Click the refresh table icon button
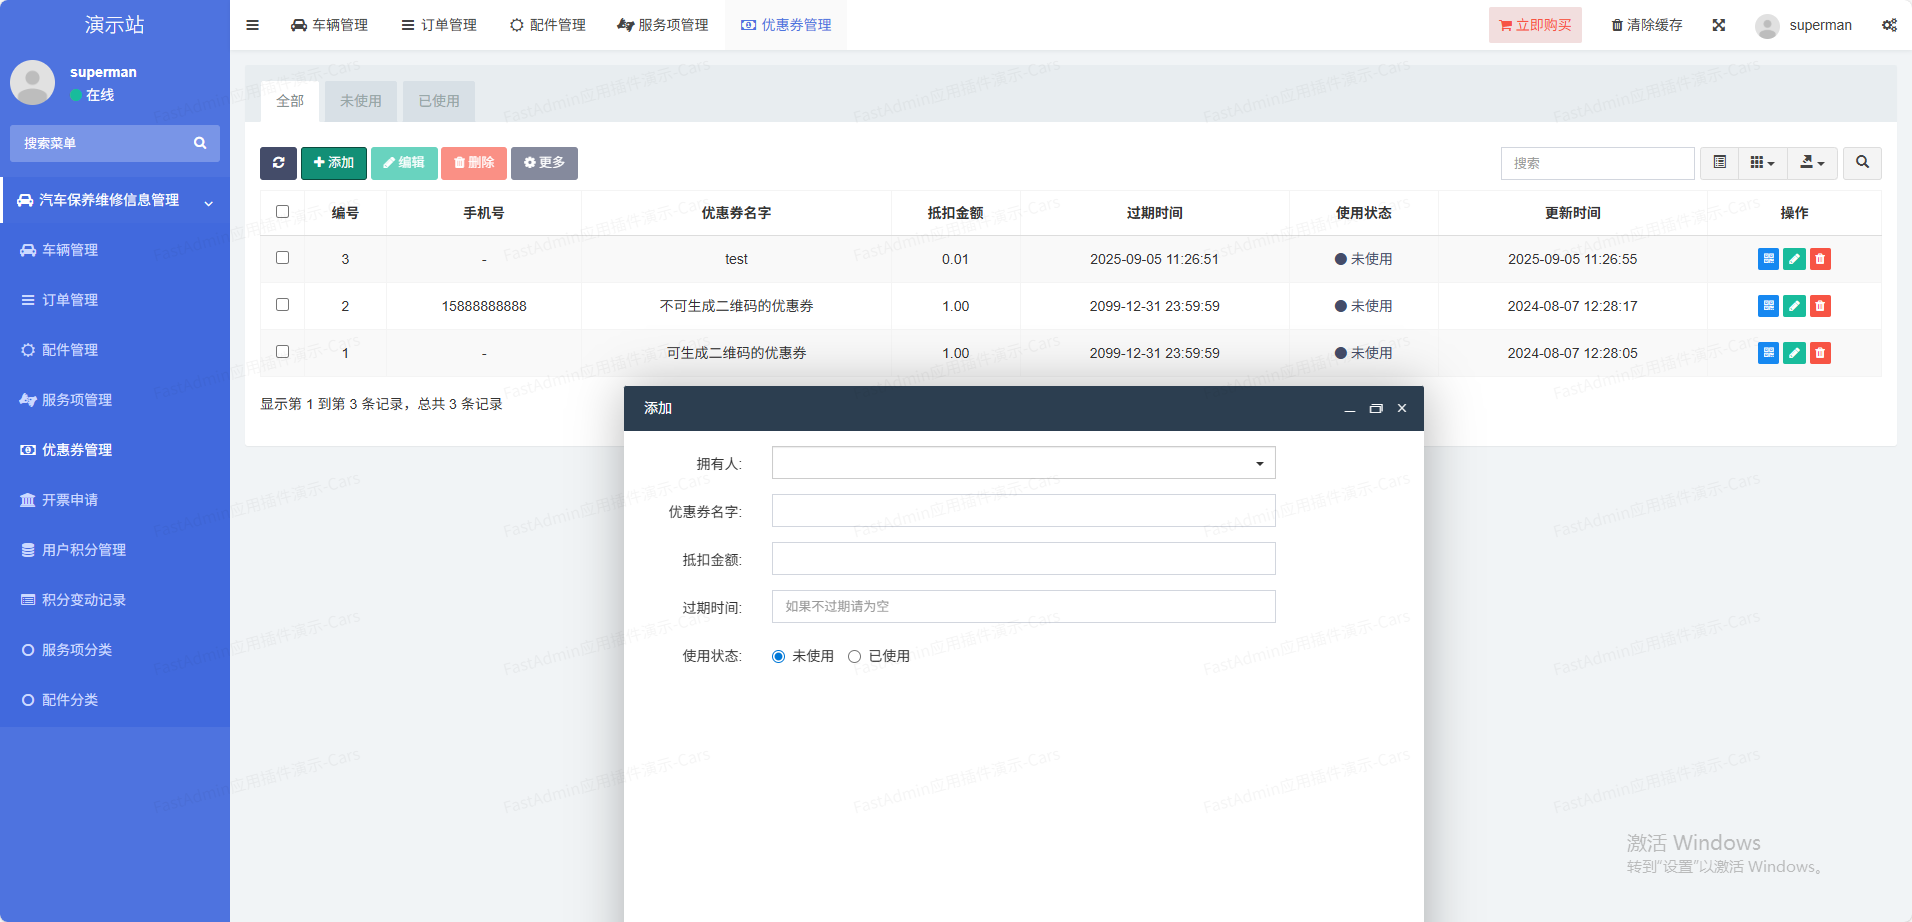This screenshot has width=1912, height=922. (278, 163)
